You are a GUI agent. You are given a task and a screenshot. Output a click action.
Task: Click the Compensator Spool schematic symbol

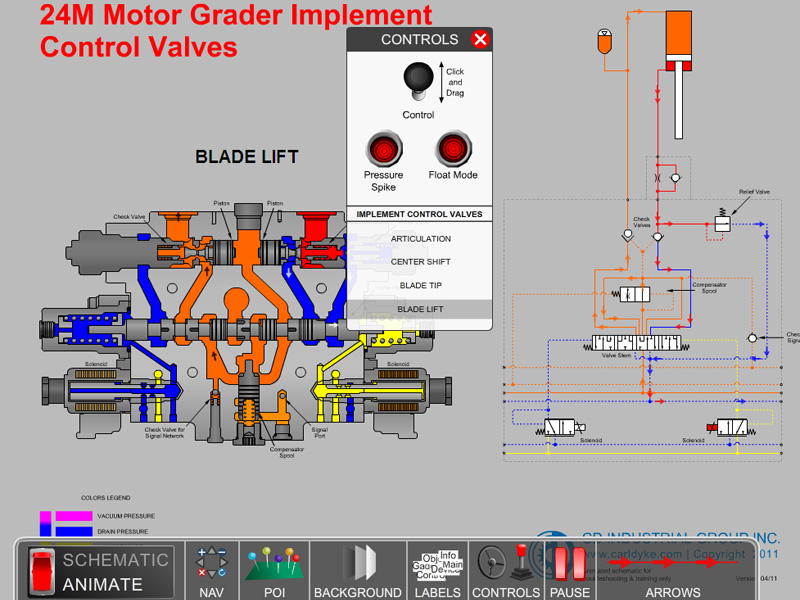(x=634, y=294)
